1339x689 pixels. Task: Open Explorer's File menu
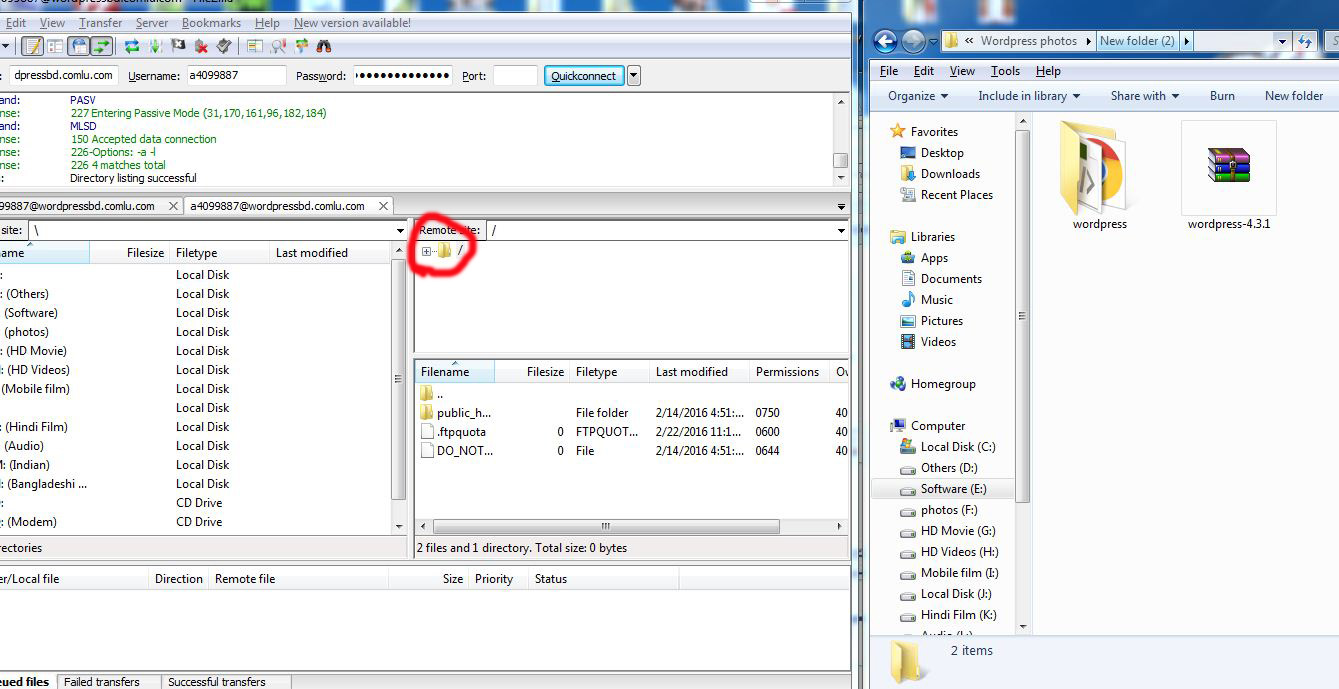(x=889, y=71)
